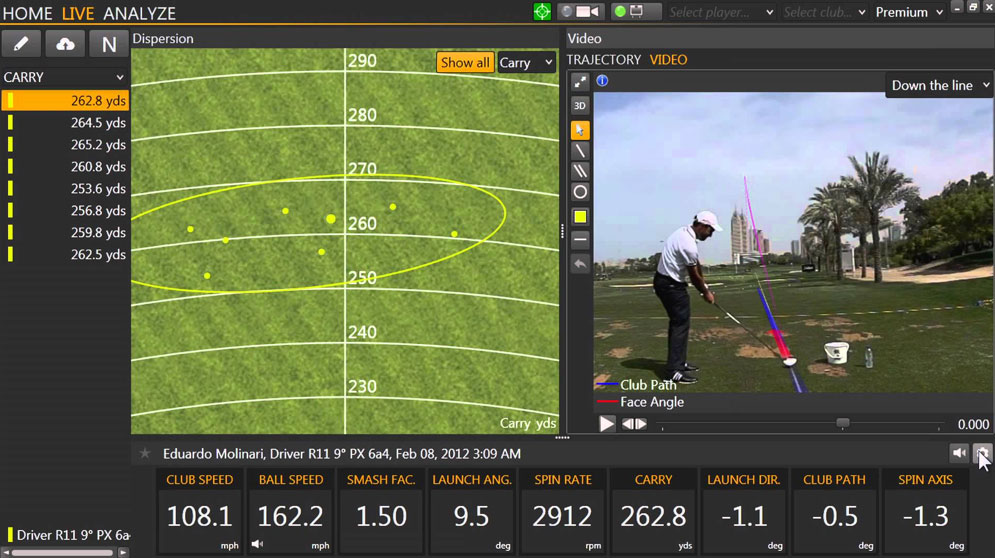This screenshot has width=995, height=558.
Task: Click the undo arrow in video toolbar
Action: coord(580,264)
